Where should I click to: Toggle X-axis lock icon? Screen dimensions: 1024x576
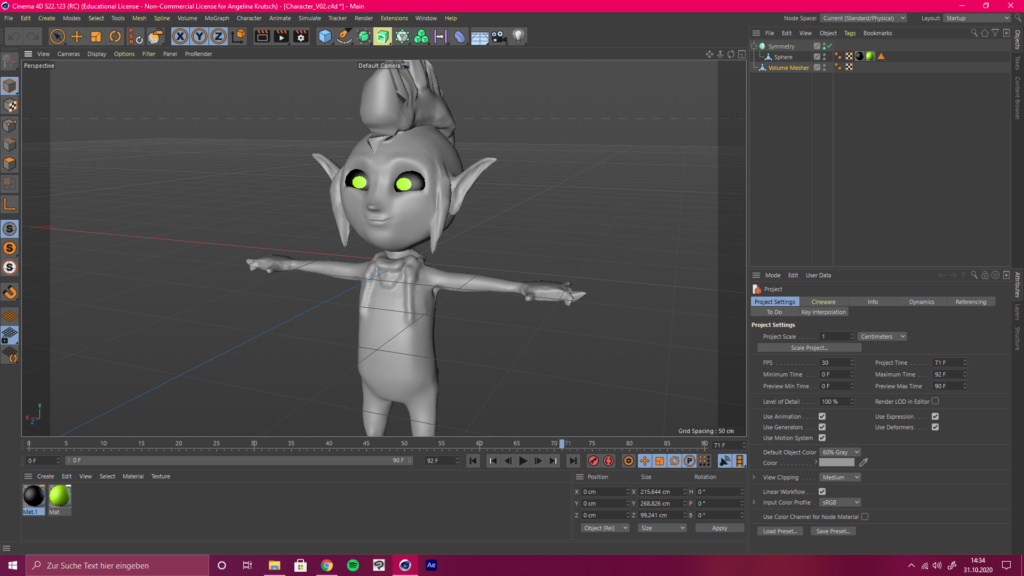(x=180, y=37)
